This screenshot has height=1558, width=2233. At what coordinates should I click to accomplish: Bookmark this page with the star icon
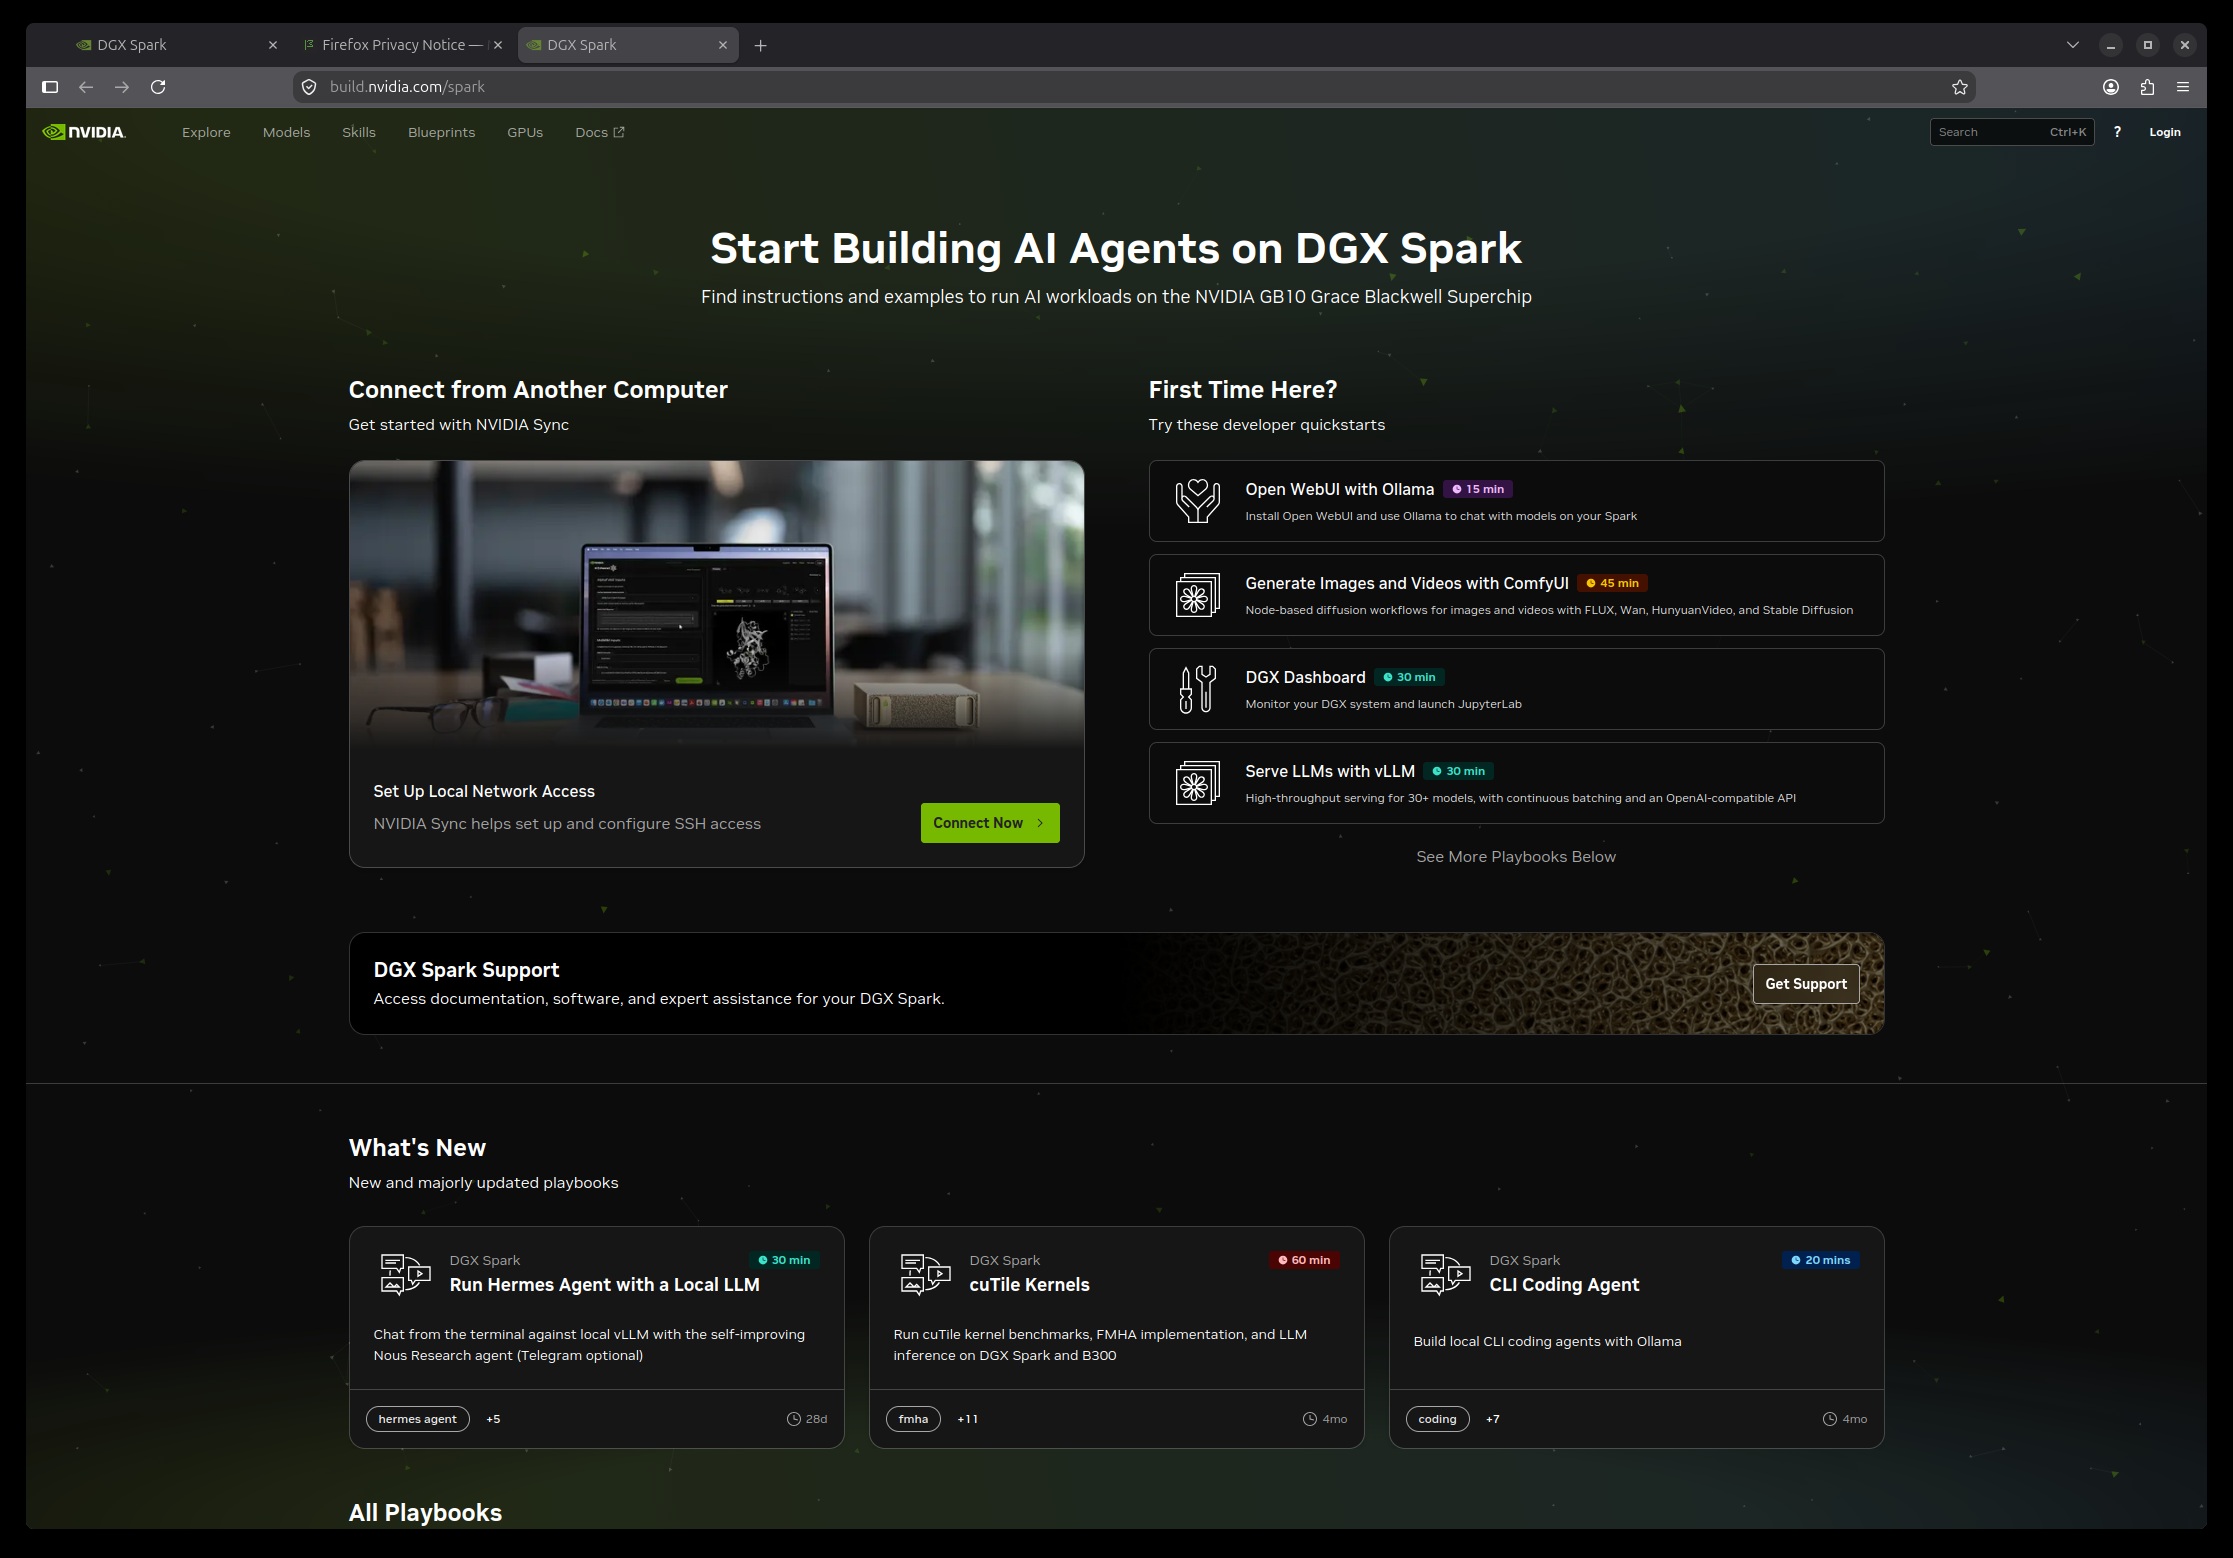[1960, 87]
